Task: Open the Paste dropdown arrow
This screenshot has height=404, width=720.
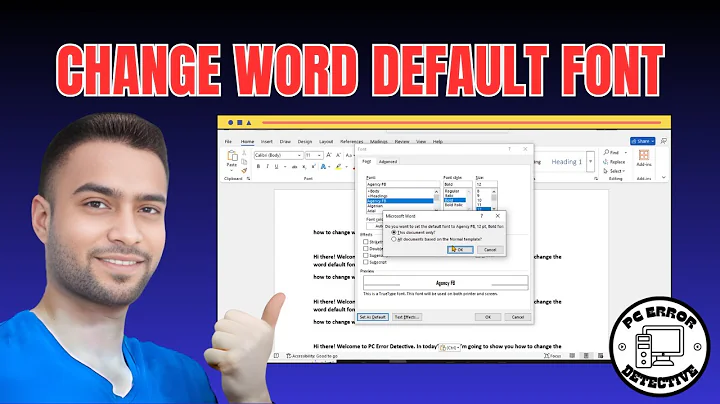Action: (232, 170)
